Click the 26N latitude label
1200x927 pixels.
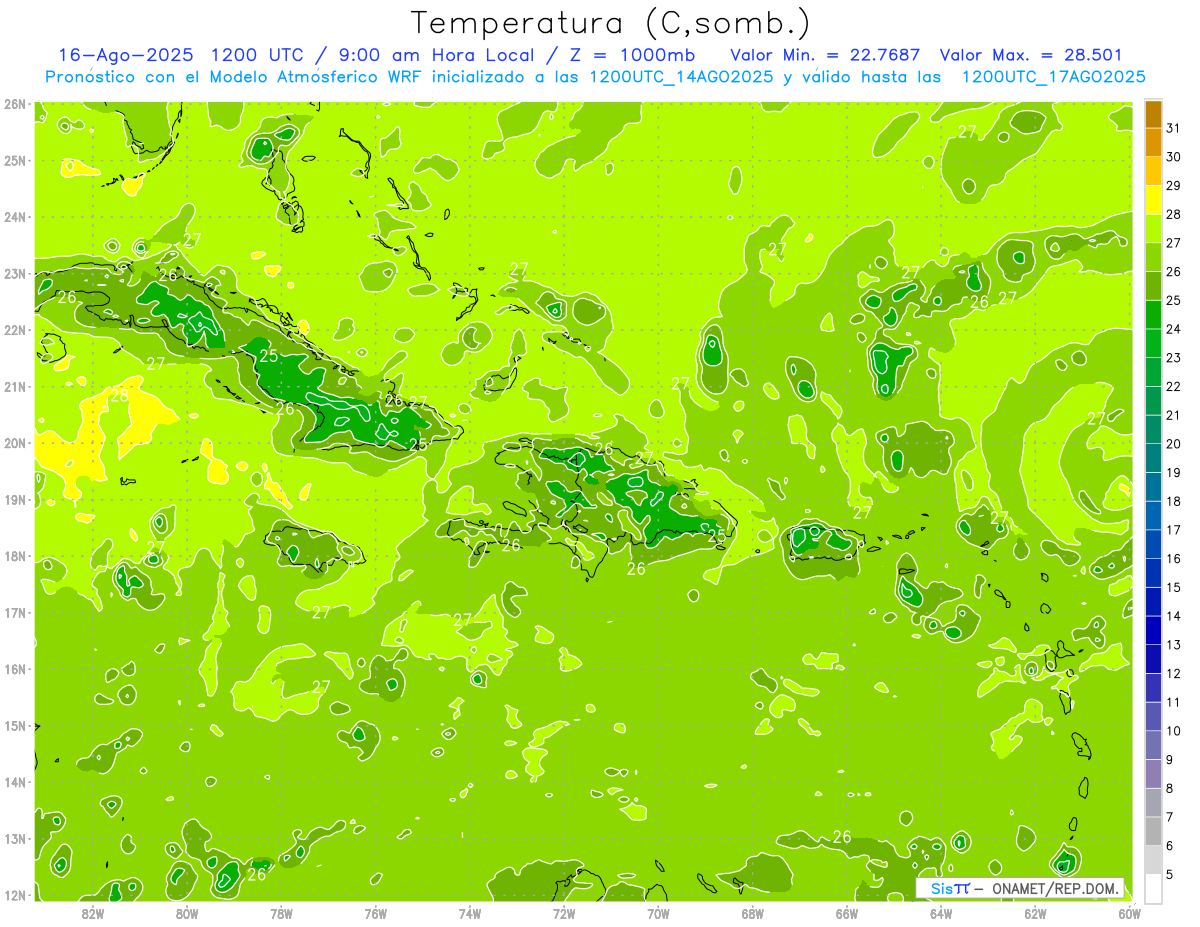coord(14,104)
